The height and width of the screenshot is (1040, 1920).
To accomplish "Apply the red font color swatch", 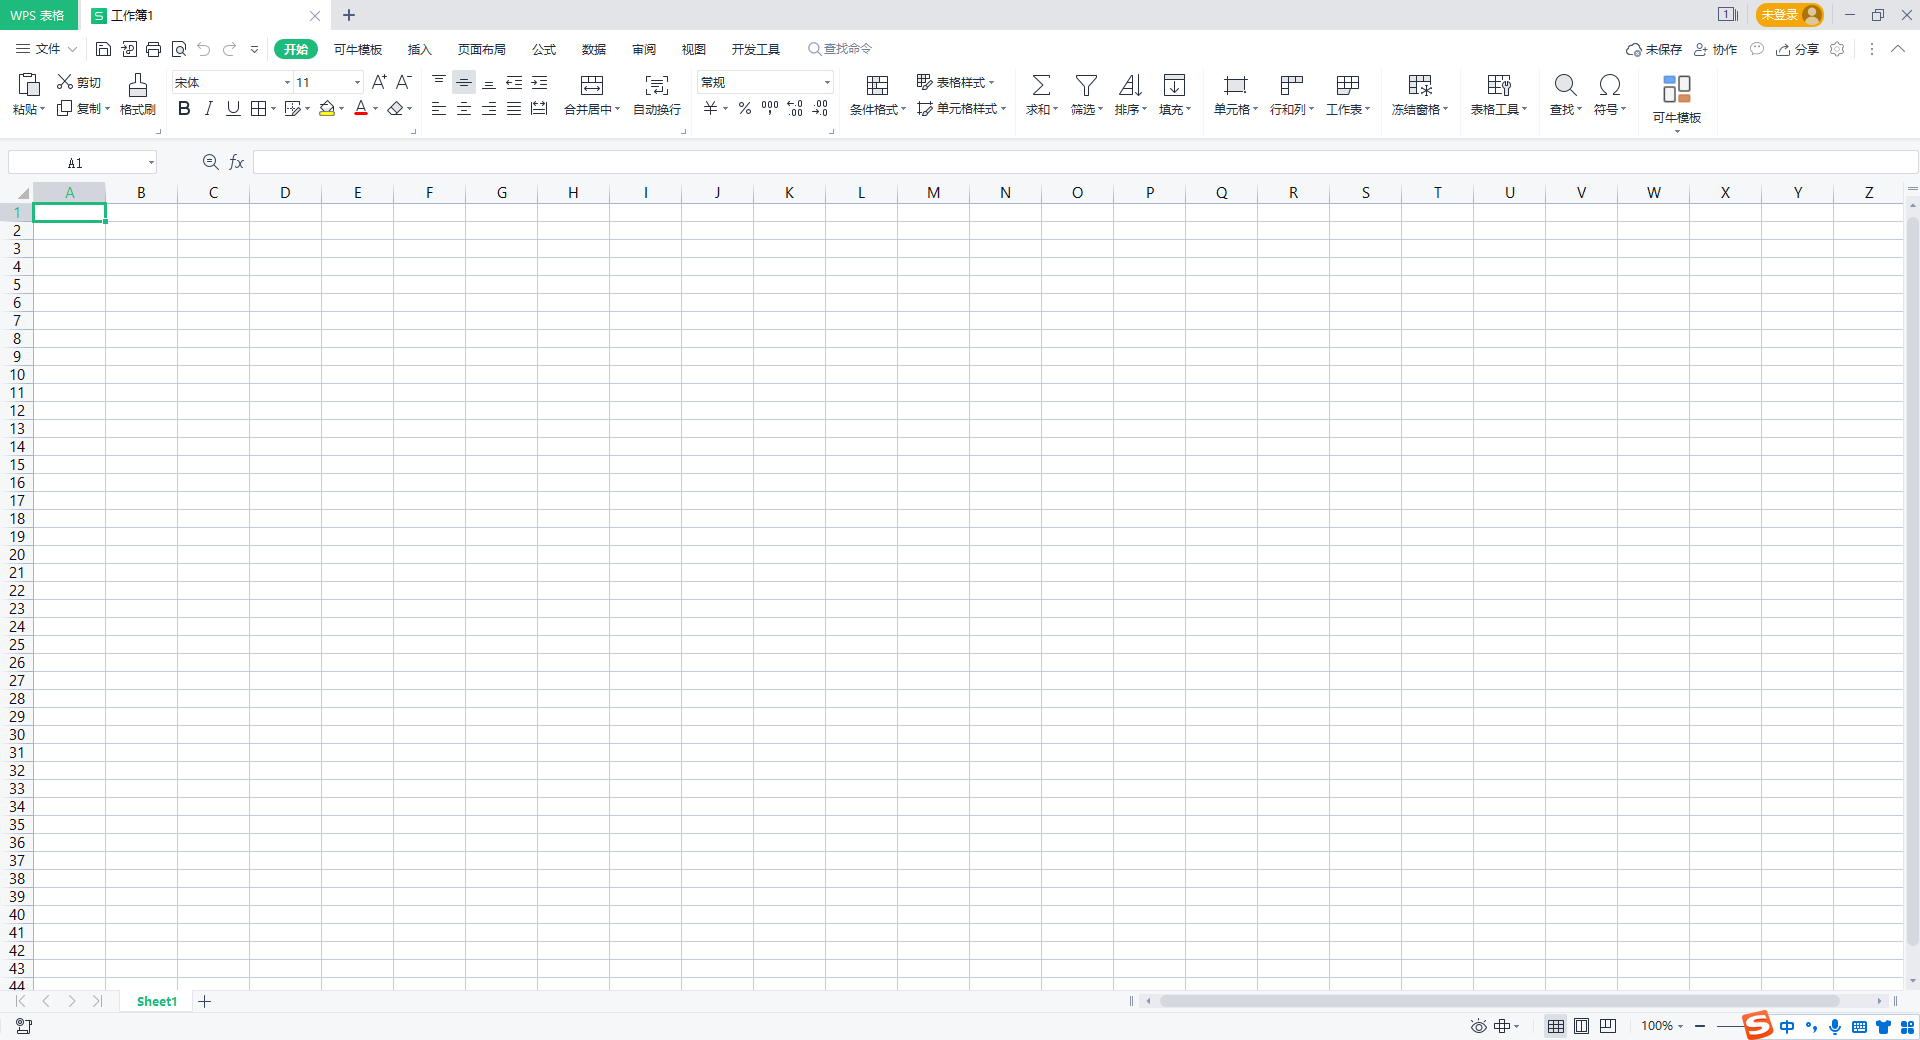I will coord(361,108).
